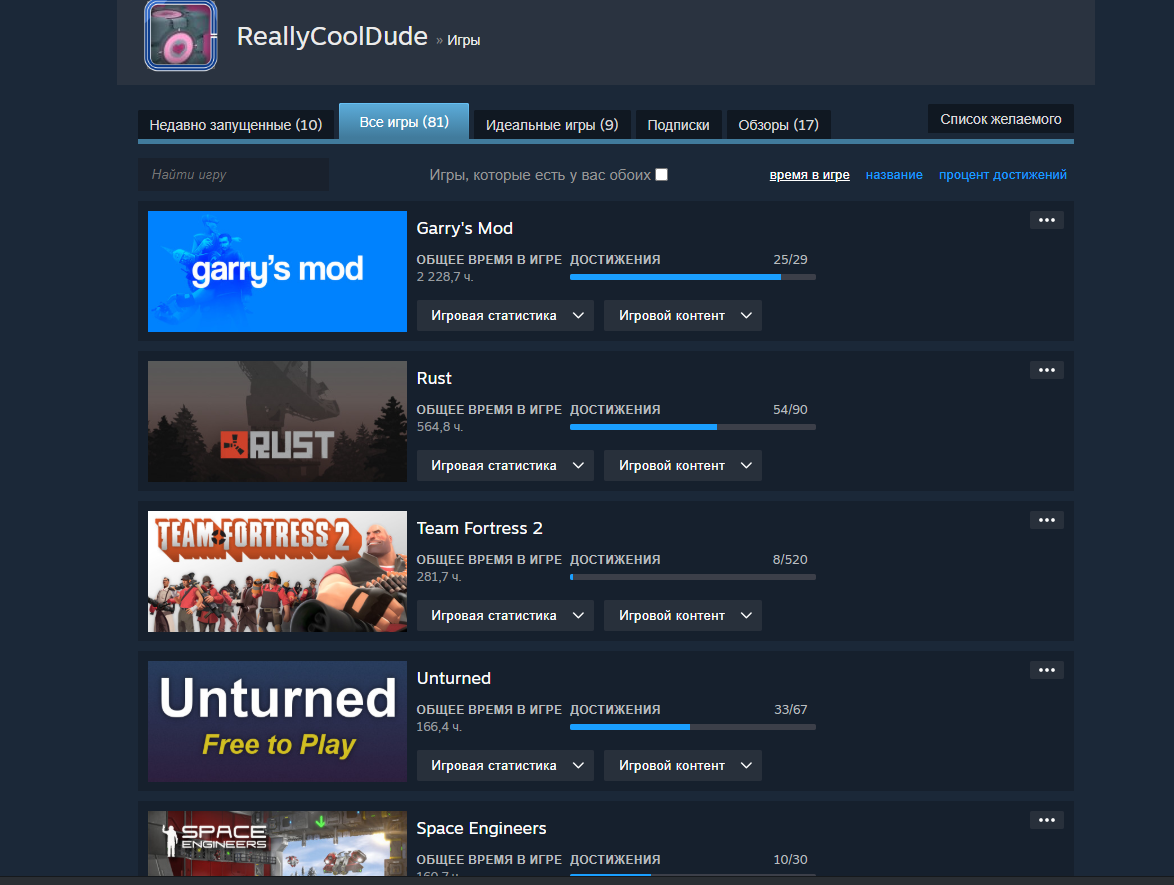The width and height of the screenshot is (1174, 885).
Task: Expand Garry's Mod Игровая статистика dropdown
Action: [x=505, y=315]
